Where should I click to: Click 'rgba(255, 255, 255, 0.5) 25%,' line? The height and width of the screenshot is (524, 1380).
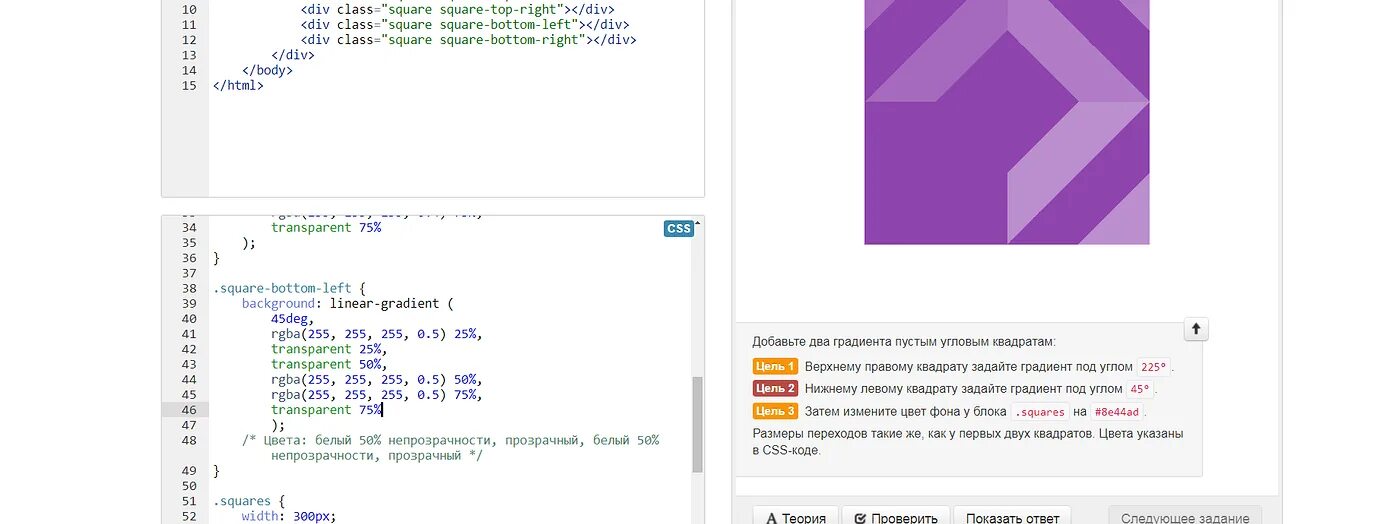[x=376, y=334]
